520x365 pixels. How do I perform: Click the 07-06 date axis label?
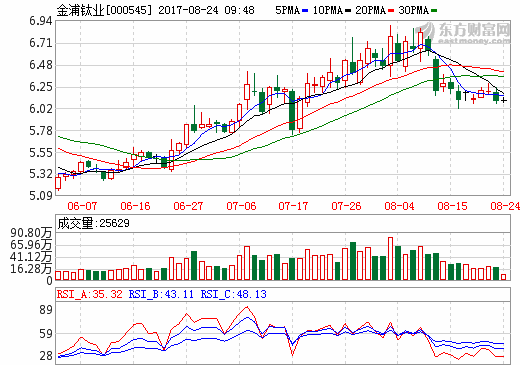click(x=241, y=206)
